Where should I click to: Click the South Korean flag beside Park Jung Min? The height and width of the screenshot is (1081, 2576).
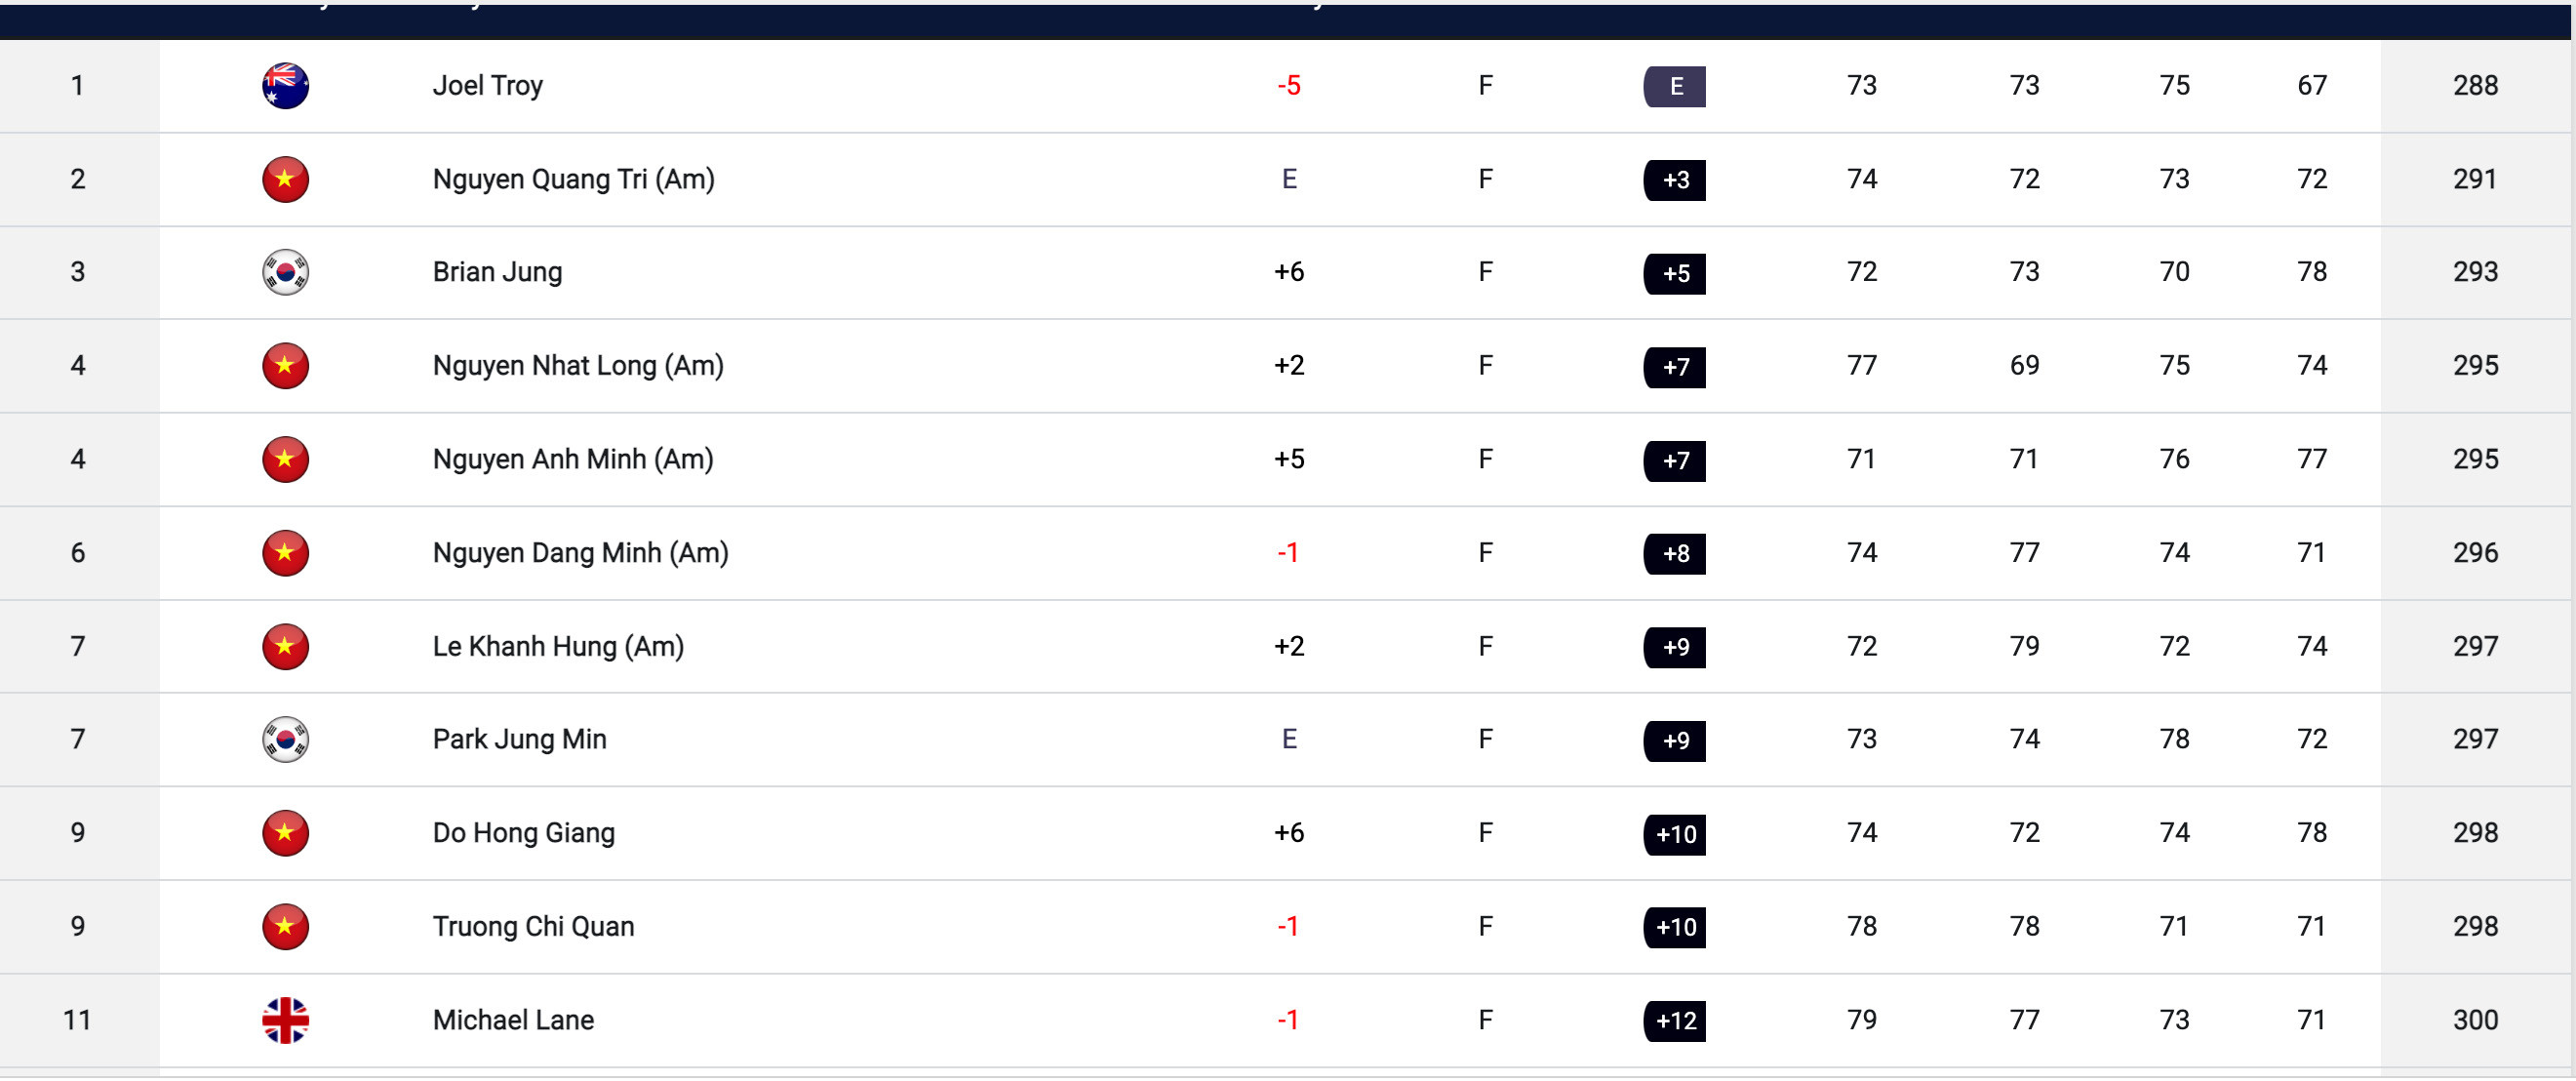tap(285, 740)
